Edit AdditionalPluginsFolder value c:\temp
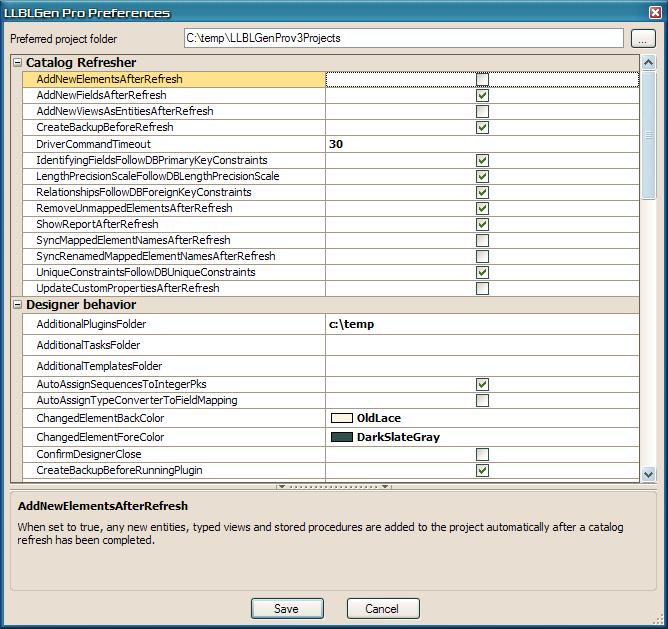 [x=482, y=324]
